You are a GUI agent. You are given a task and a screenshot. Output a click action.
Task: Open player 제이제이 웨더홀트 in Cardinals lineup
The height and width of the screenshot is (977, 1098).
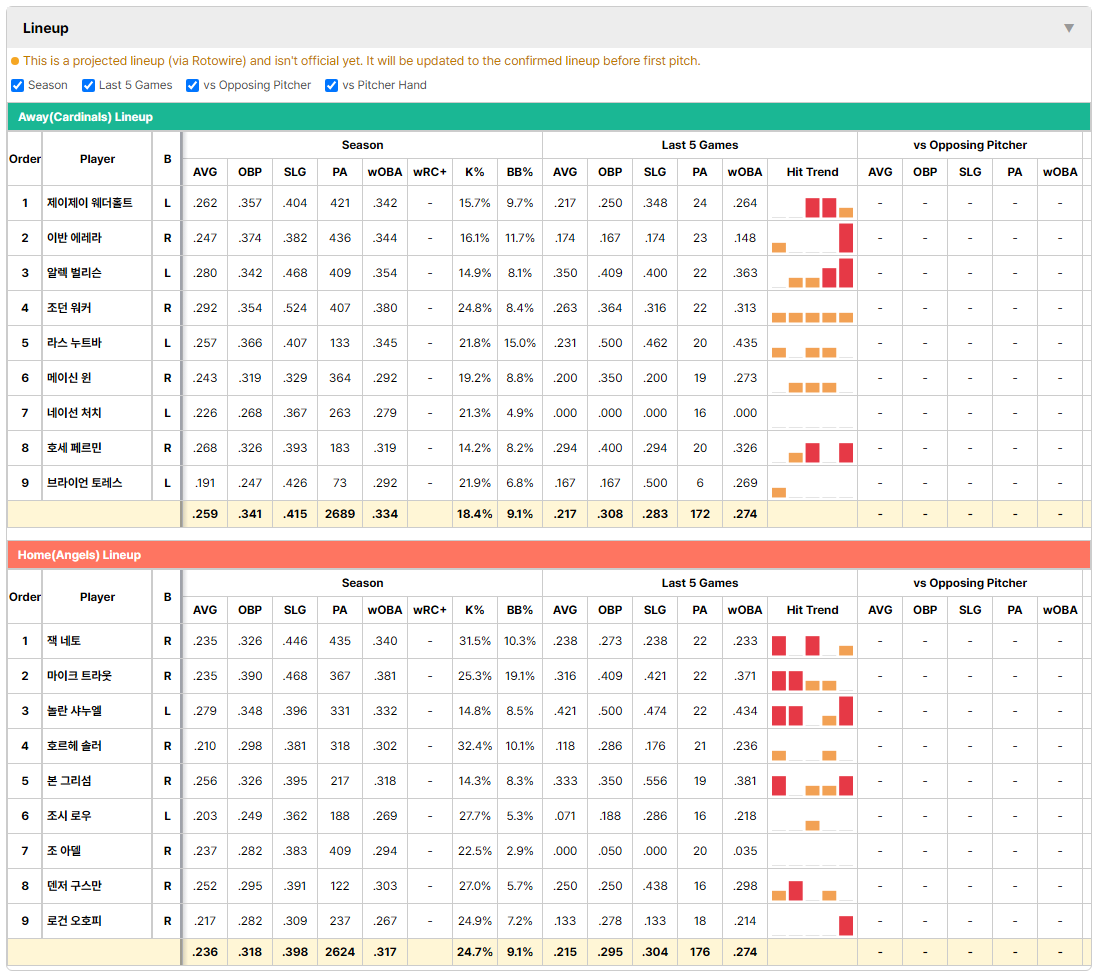point(90,203)
